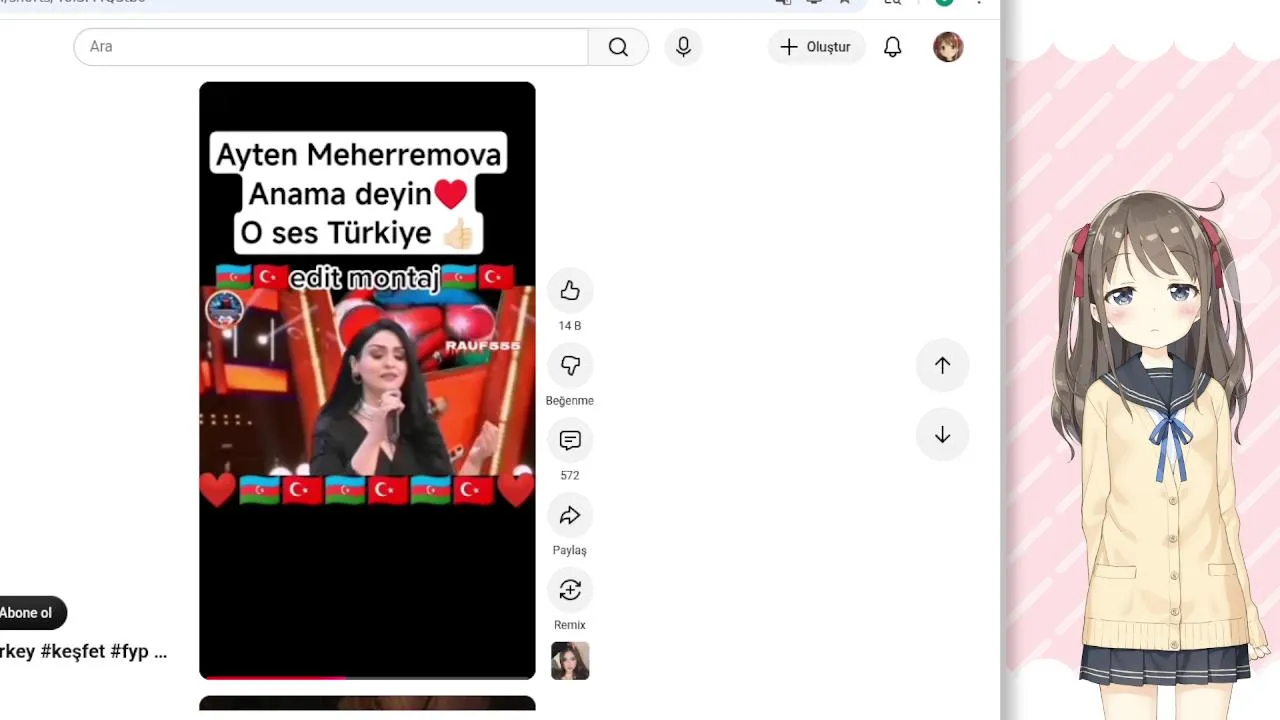Start voice search with microphone icon
1280x720 pixels.
pyautogui.click(x=683, y=47)
